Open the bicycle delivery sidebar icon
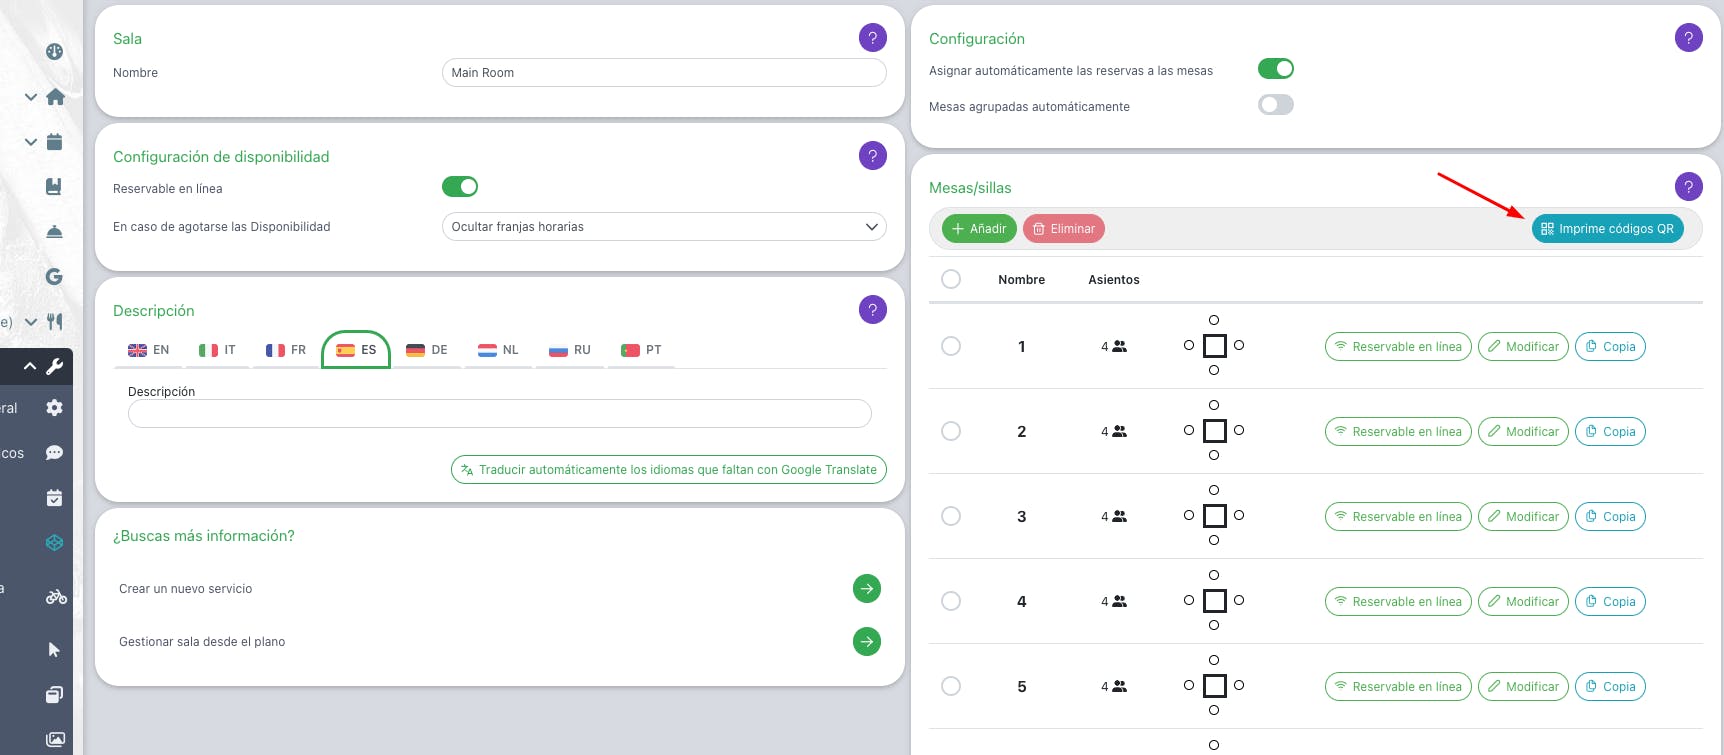This screenshot has height=755, width=1724. pyautogui.click(x=56, y=597)
